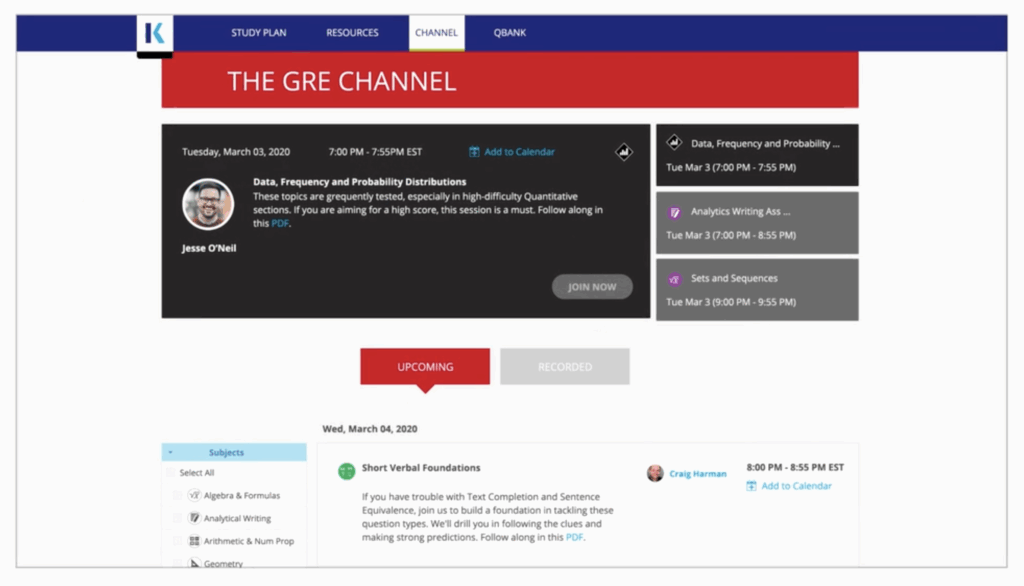Click the chart icon on Data Frequency session
This screenshot has width=1024, height=586.
coord(673,143)
